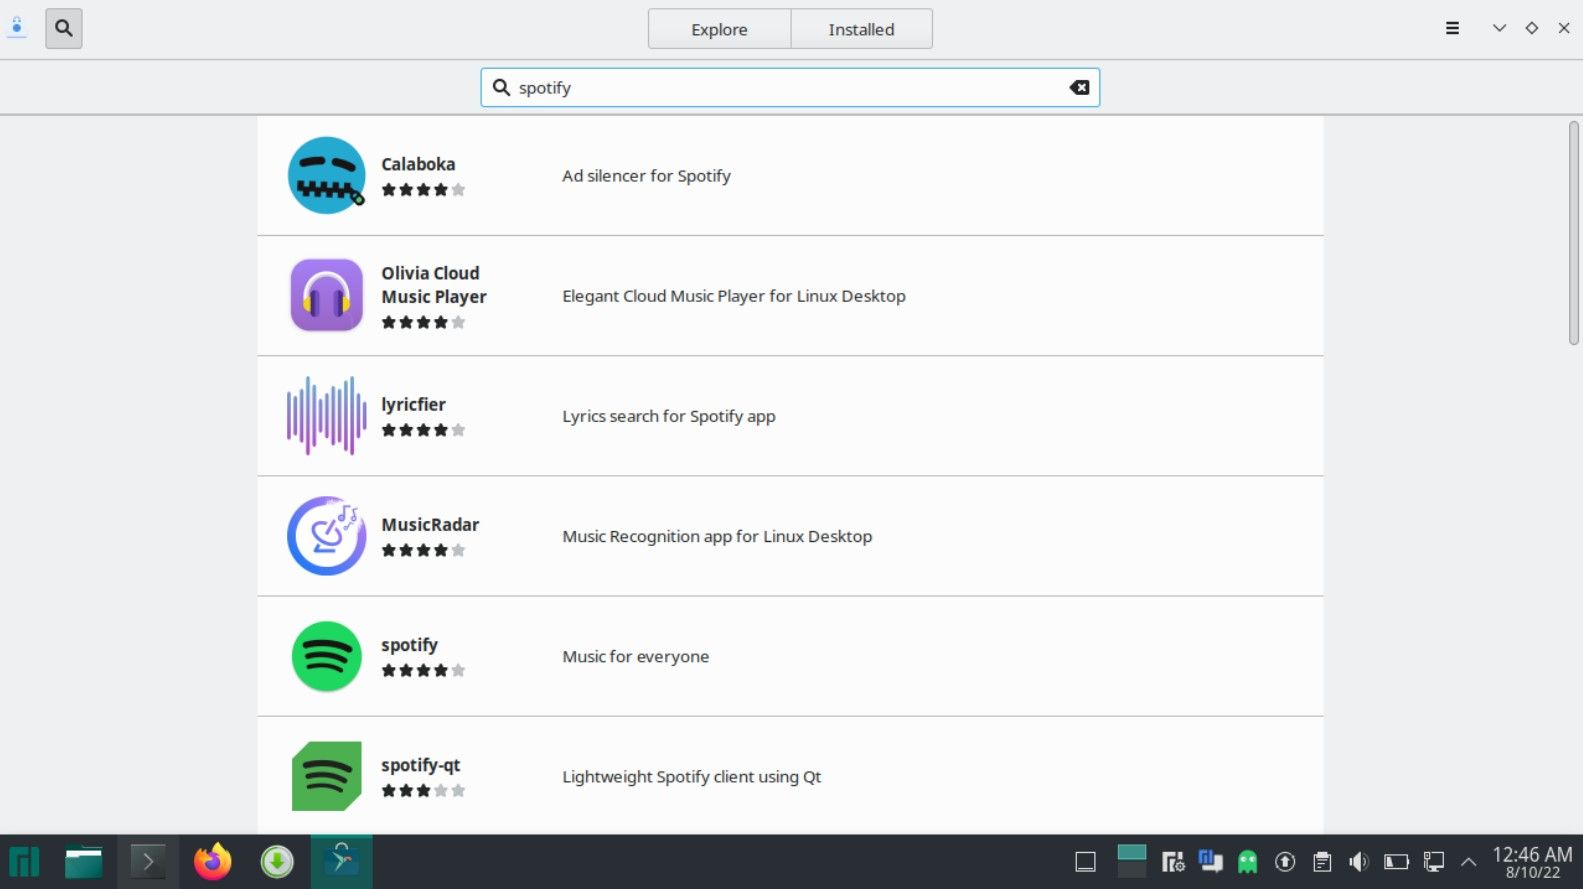The height and width of the screenshot is (889, 1583).
Task: Click "Ad silencer for Spotify" description
Action: (646, 176)
